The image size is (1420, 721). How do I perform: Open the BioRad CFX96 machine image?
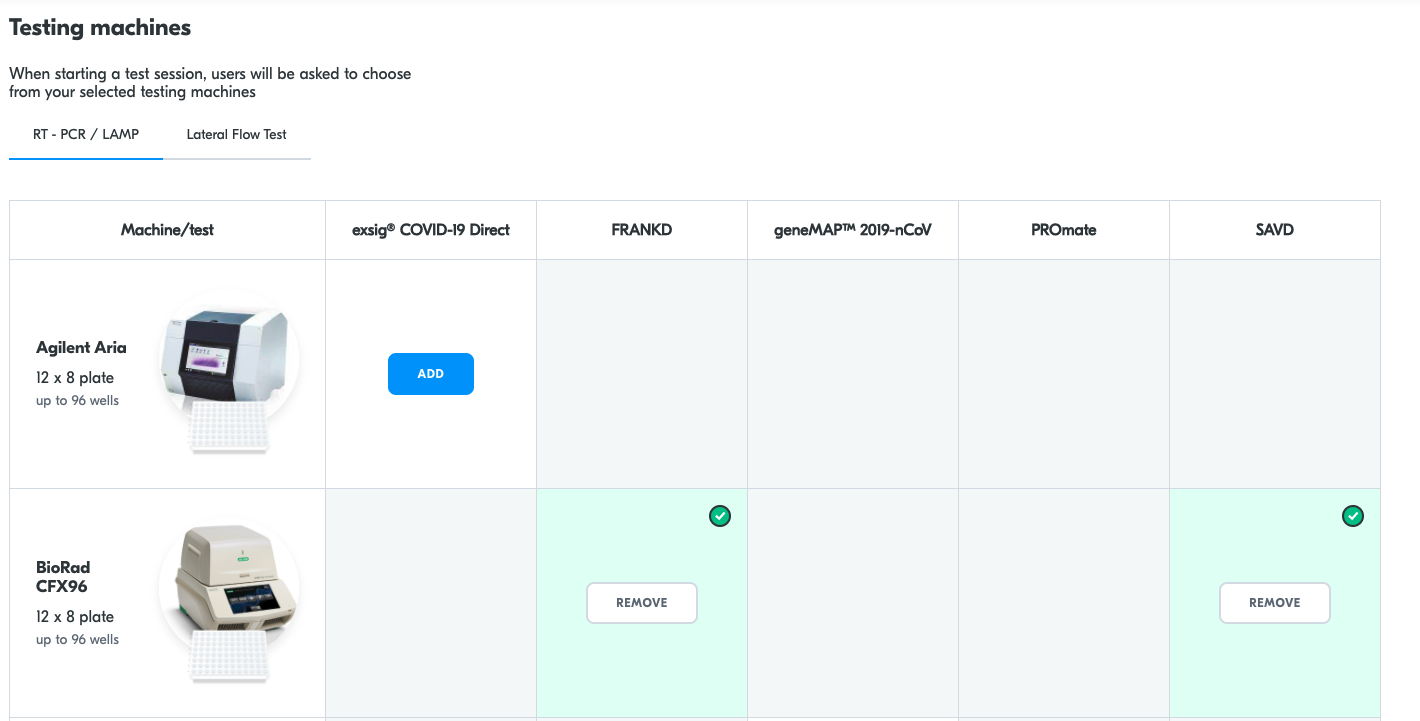[228, 580]
